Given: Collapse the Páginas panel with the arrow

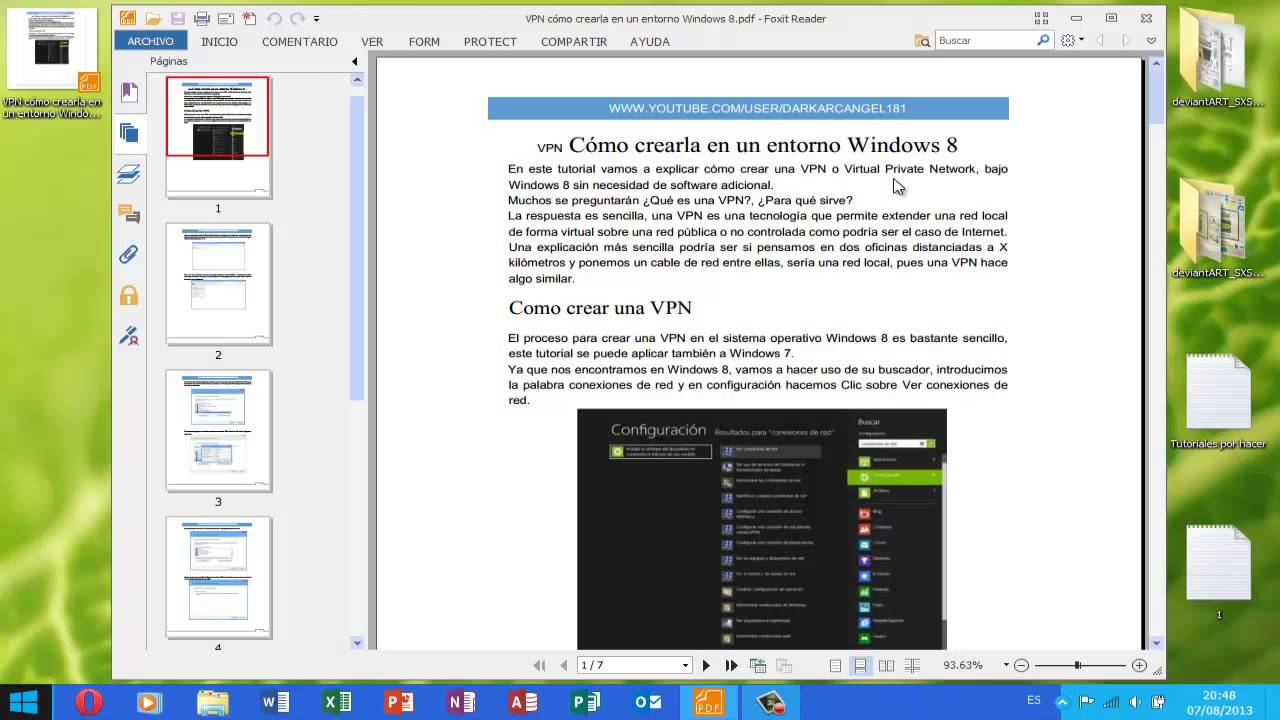Looking at the screenshot, I should 354,62.
